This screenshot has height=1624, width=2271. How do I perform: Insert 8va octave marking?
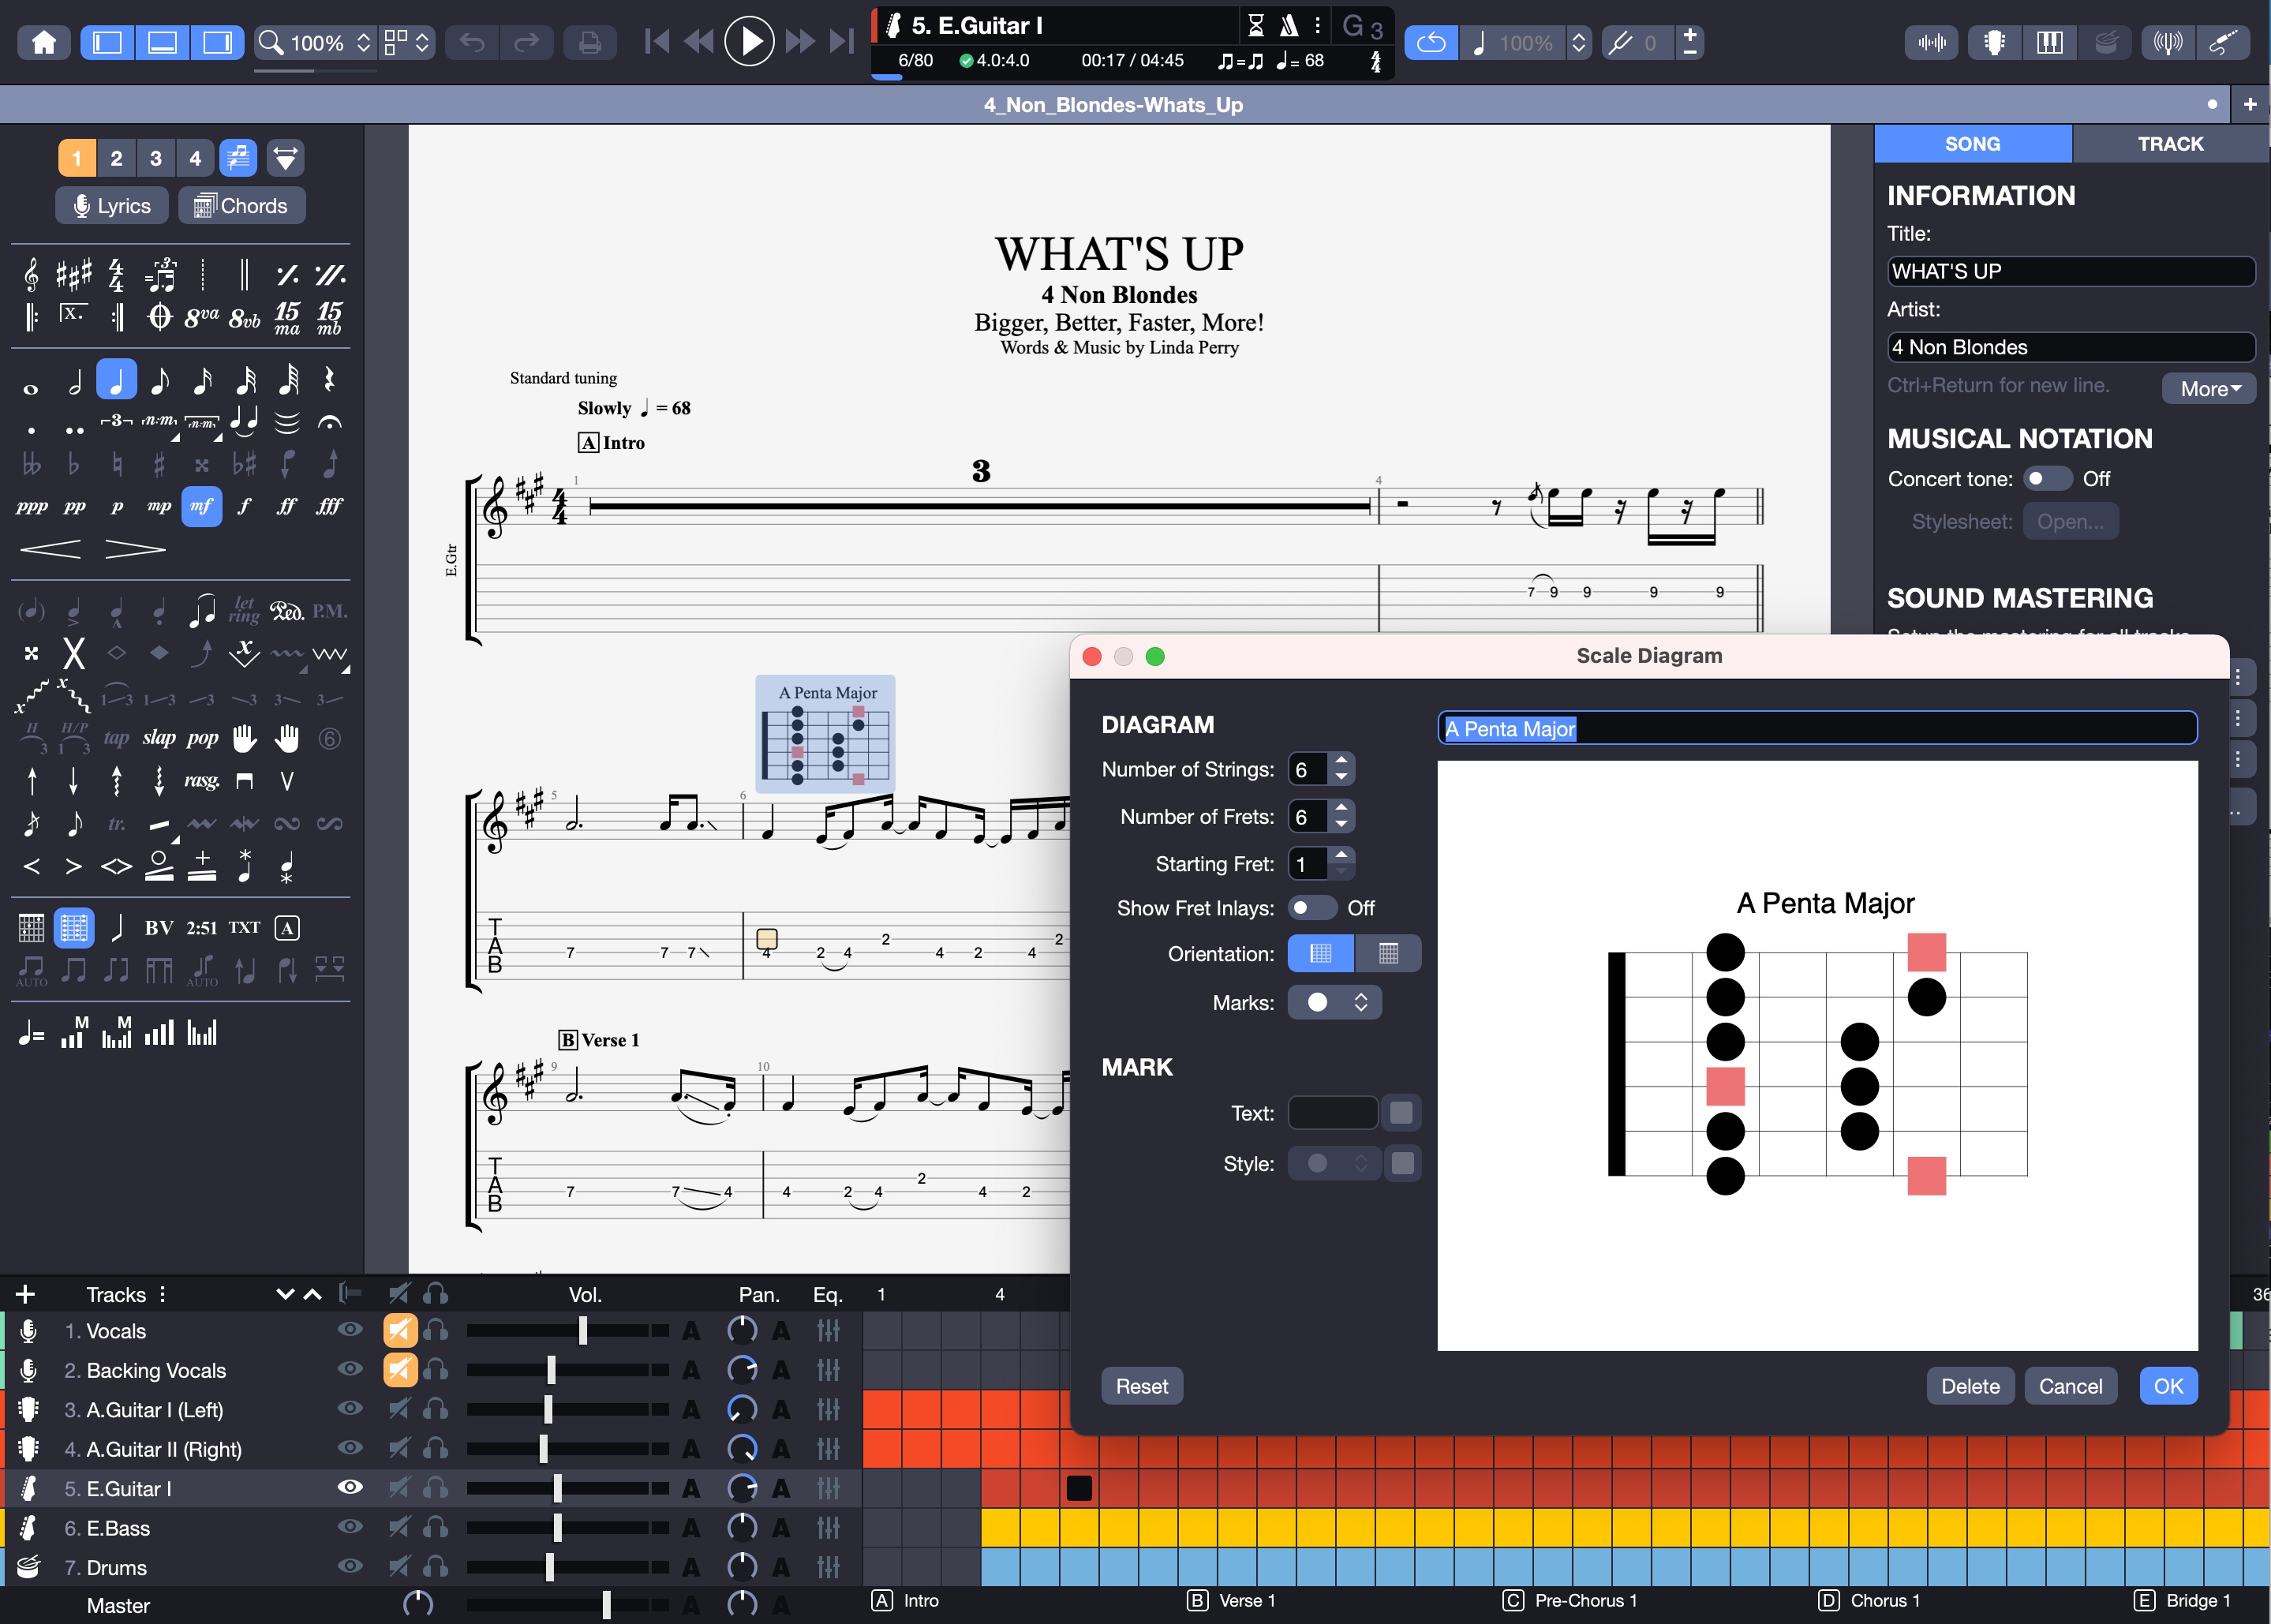(202, 317)
